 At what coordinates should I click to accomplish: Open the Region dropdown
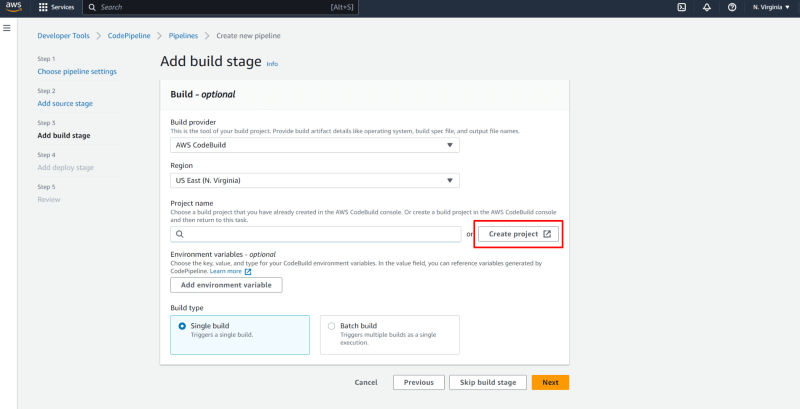point(315,181)
